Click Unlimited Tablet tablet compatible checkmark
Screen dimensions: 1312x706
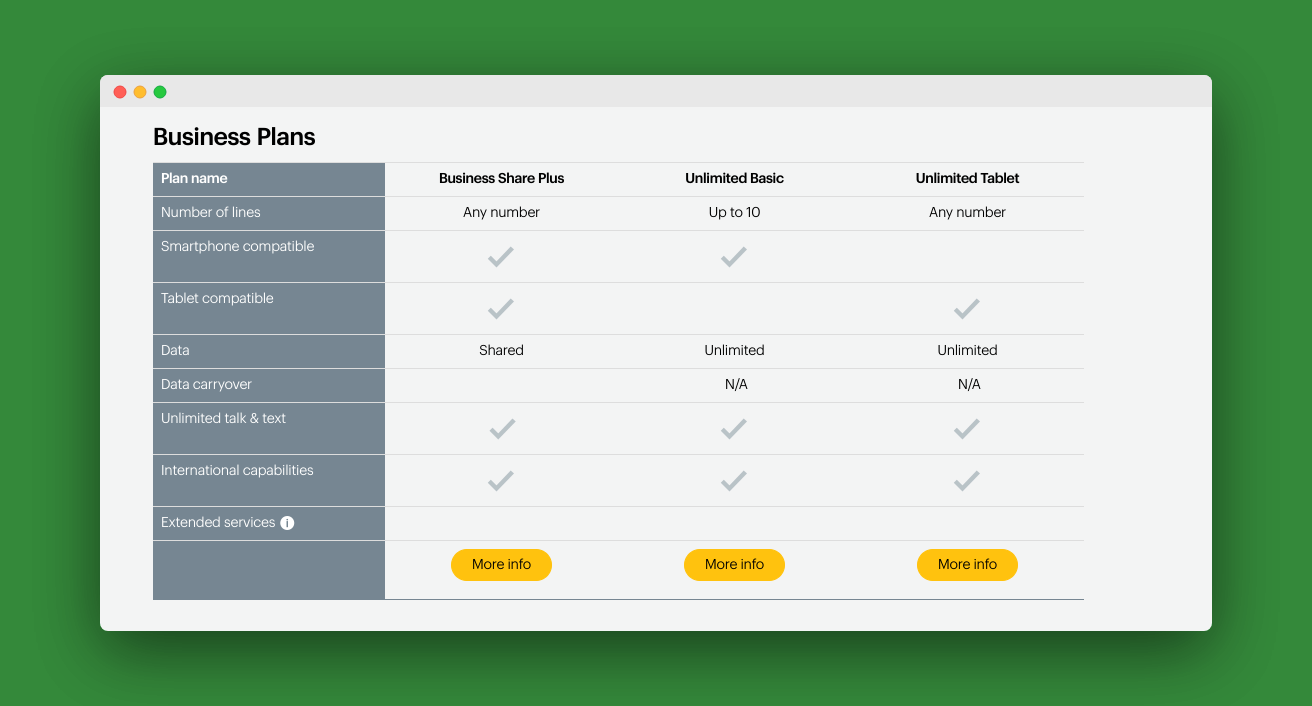pyautogui.click(x=967, y=309)
